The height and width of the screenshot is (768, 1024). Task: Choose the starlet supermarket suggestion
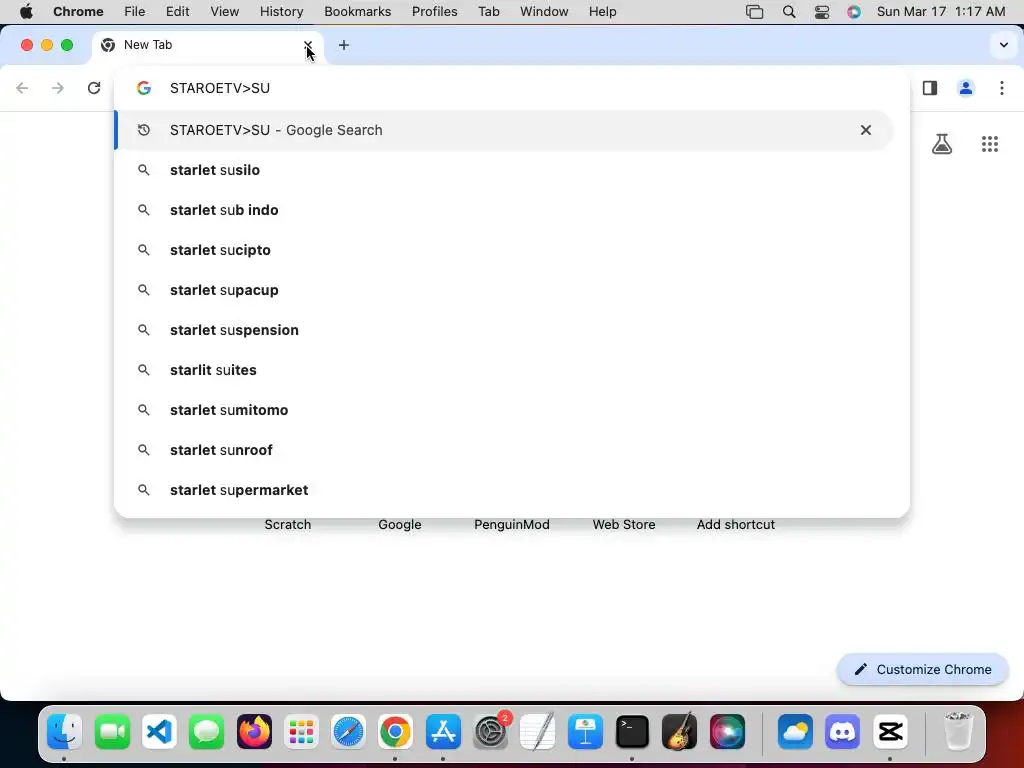pos(504,490)
